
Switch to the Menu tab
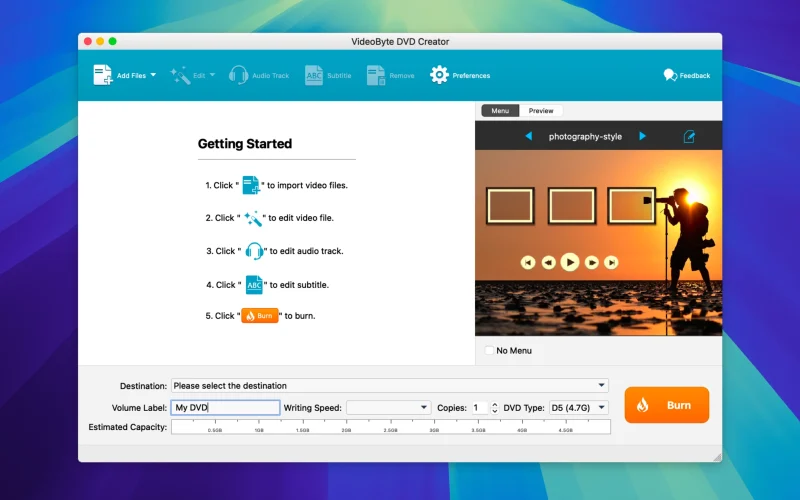[500, 111]
